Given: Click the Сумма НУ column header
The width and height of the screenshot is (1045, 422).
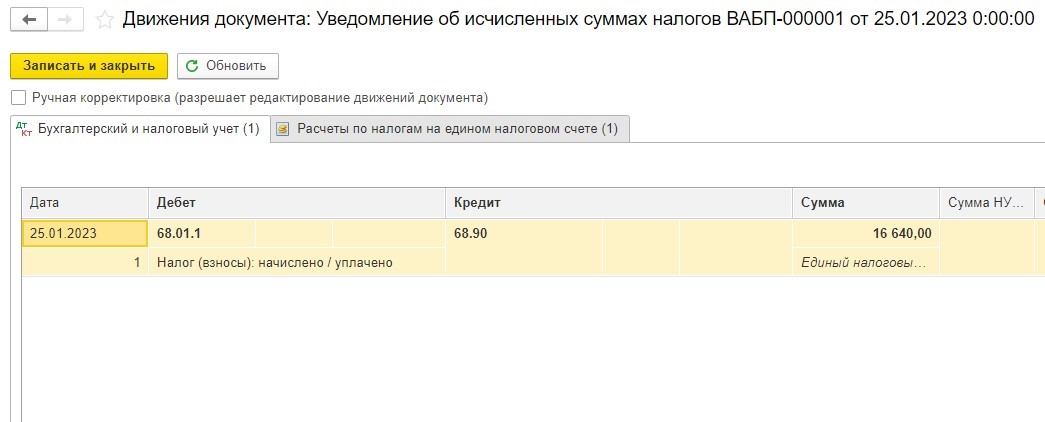Looking at the screenshot, I should (987, 203).
